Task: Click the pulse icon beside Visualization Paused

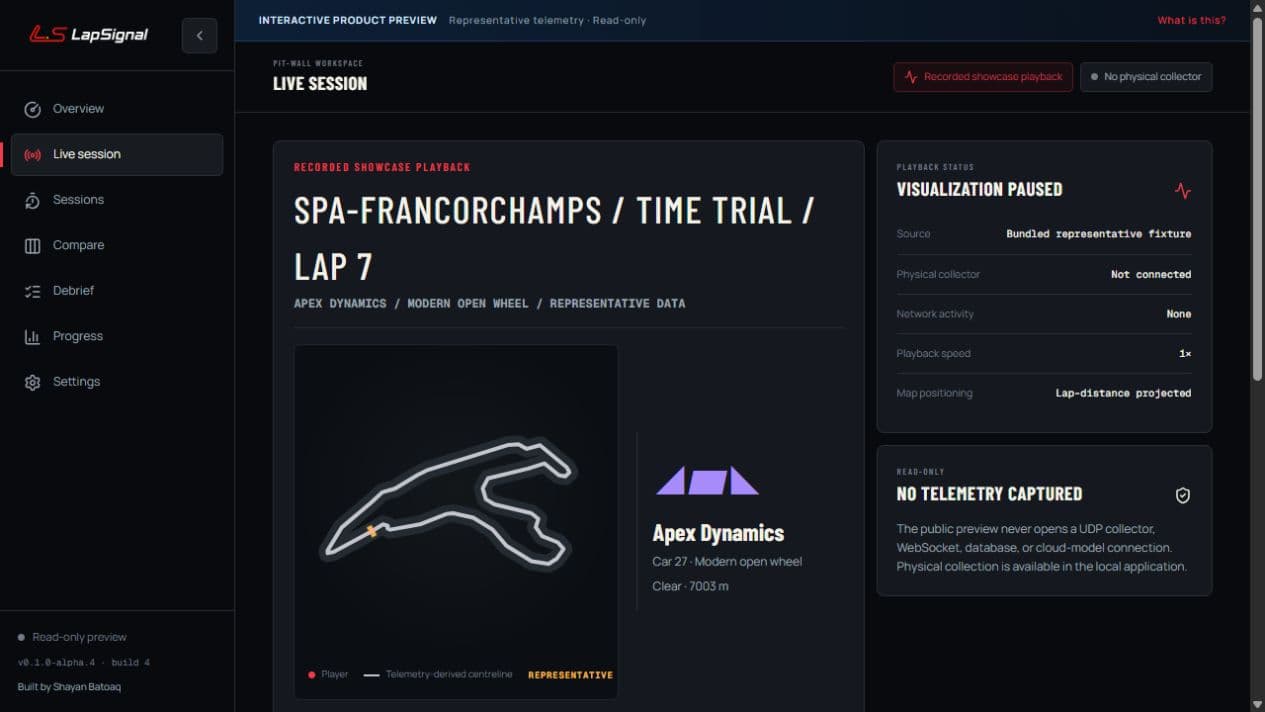Action: [x=1183, y=190]
